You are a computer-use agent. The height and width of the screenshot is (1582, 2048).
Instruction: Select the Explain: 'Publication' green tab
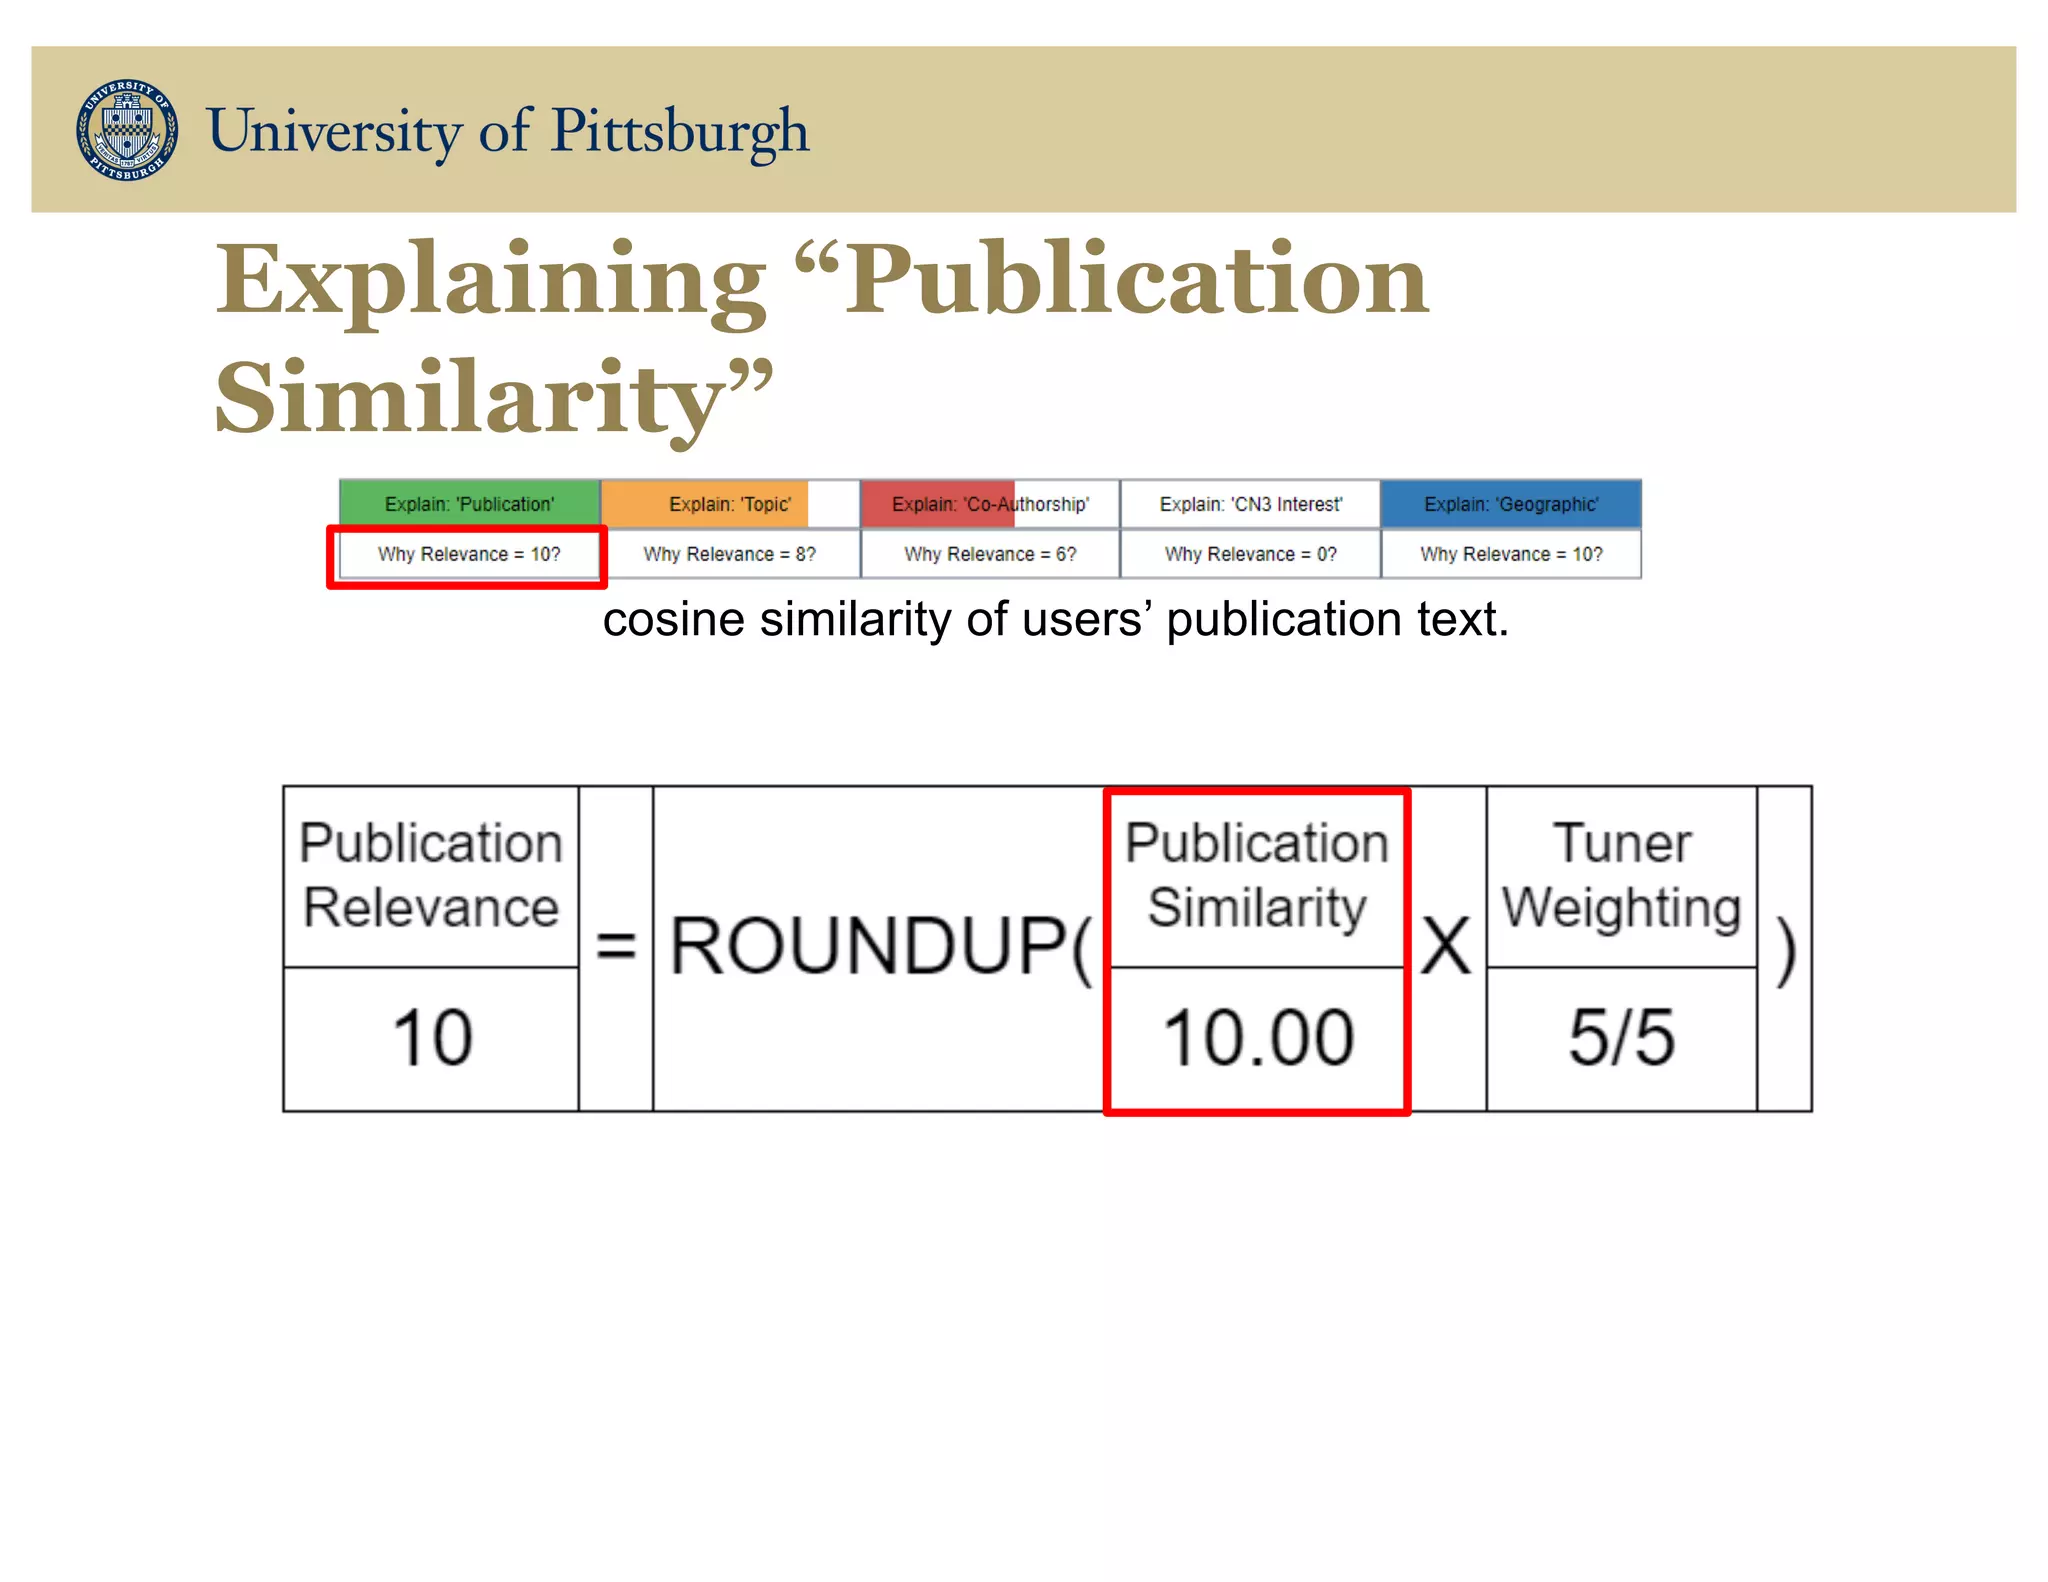point(470,504)
